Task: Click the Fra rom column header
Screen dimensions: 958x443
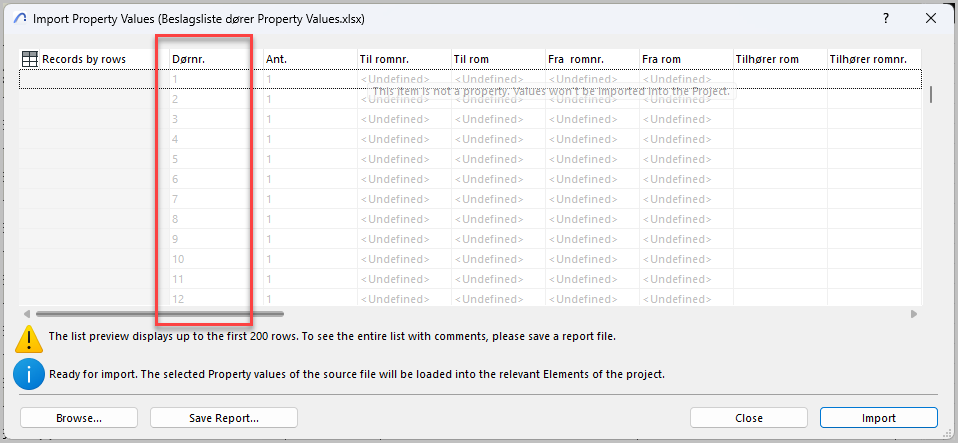Action: click(661, 59)
